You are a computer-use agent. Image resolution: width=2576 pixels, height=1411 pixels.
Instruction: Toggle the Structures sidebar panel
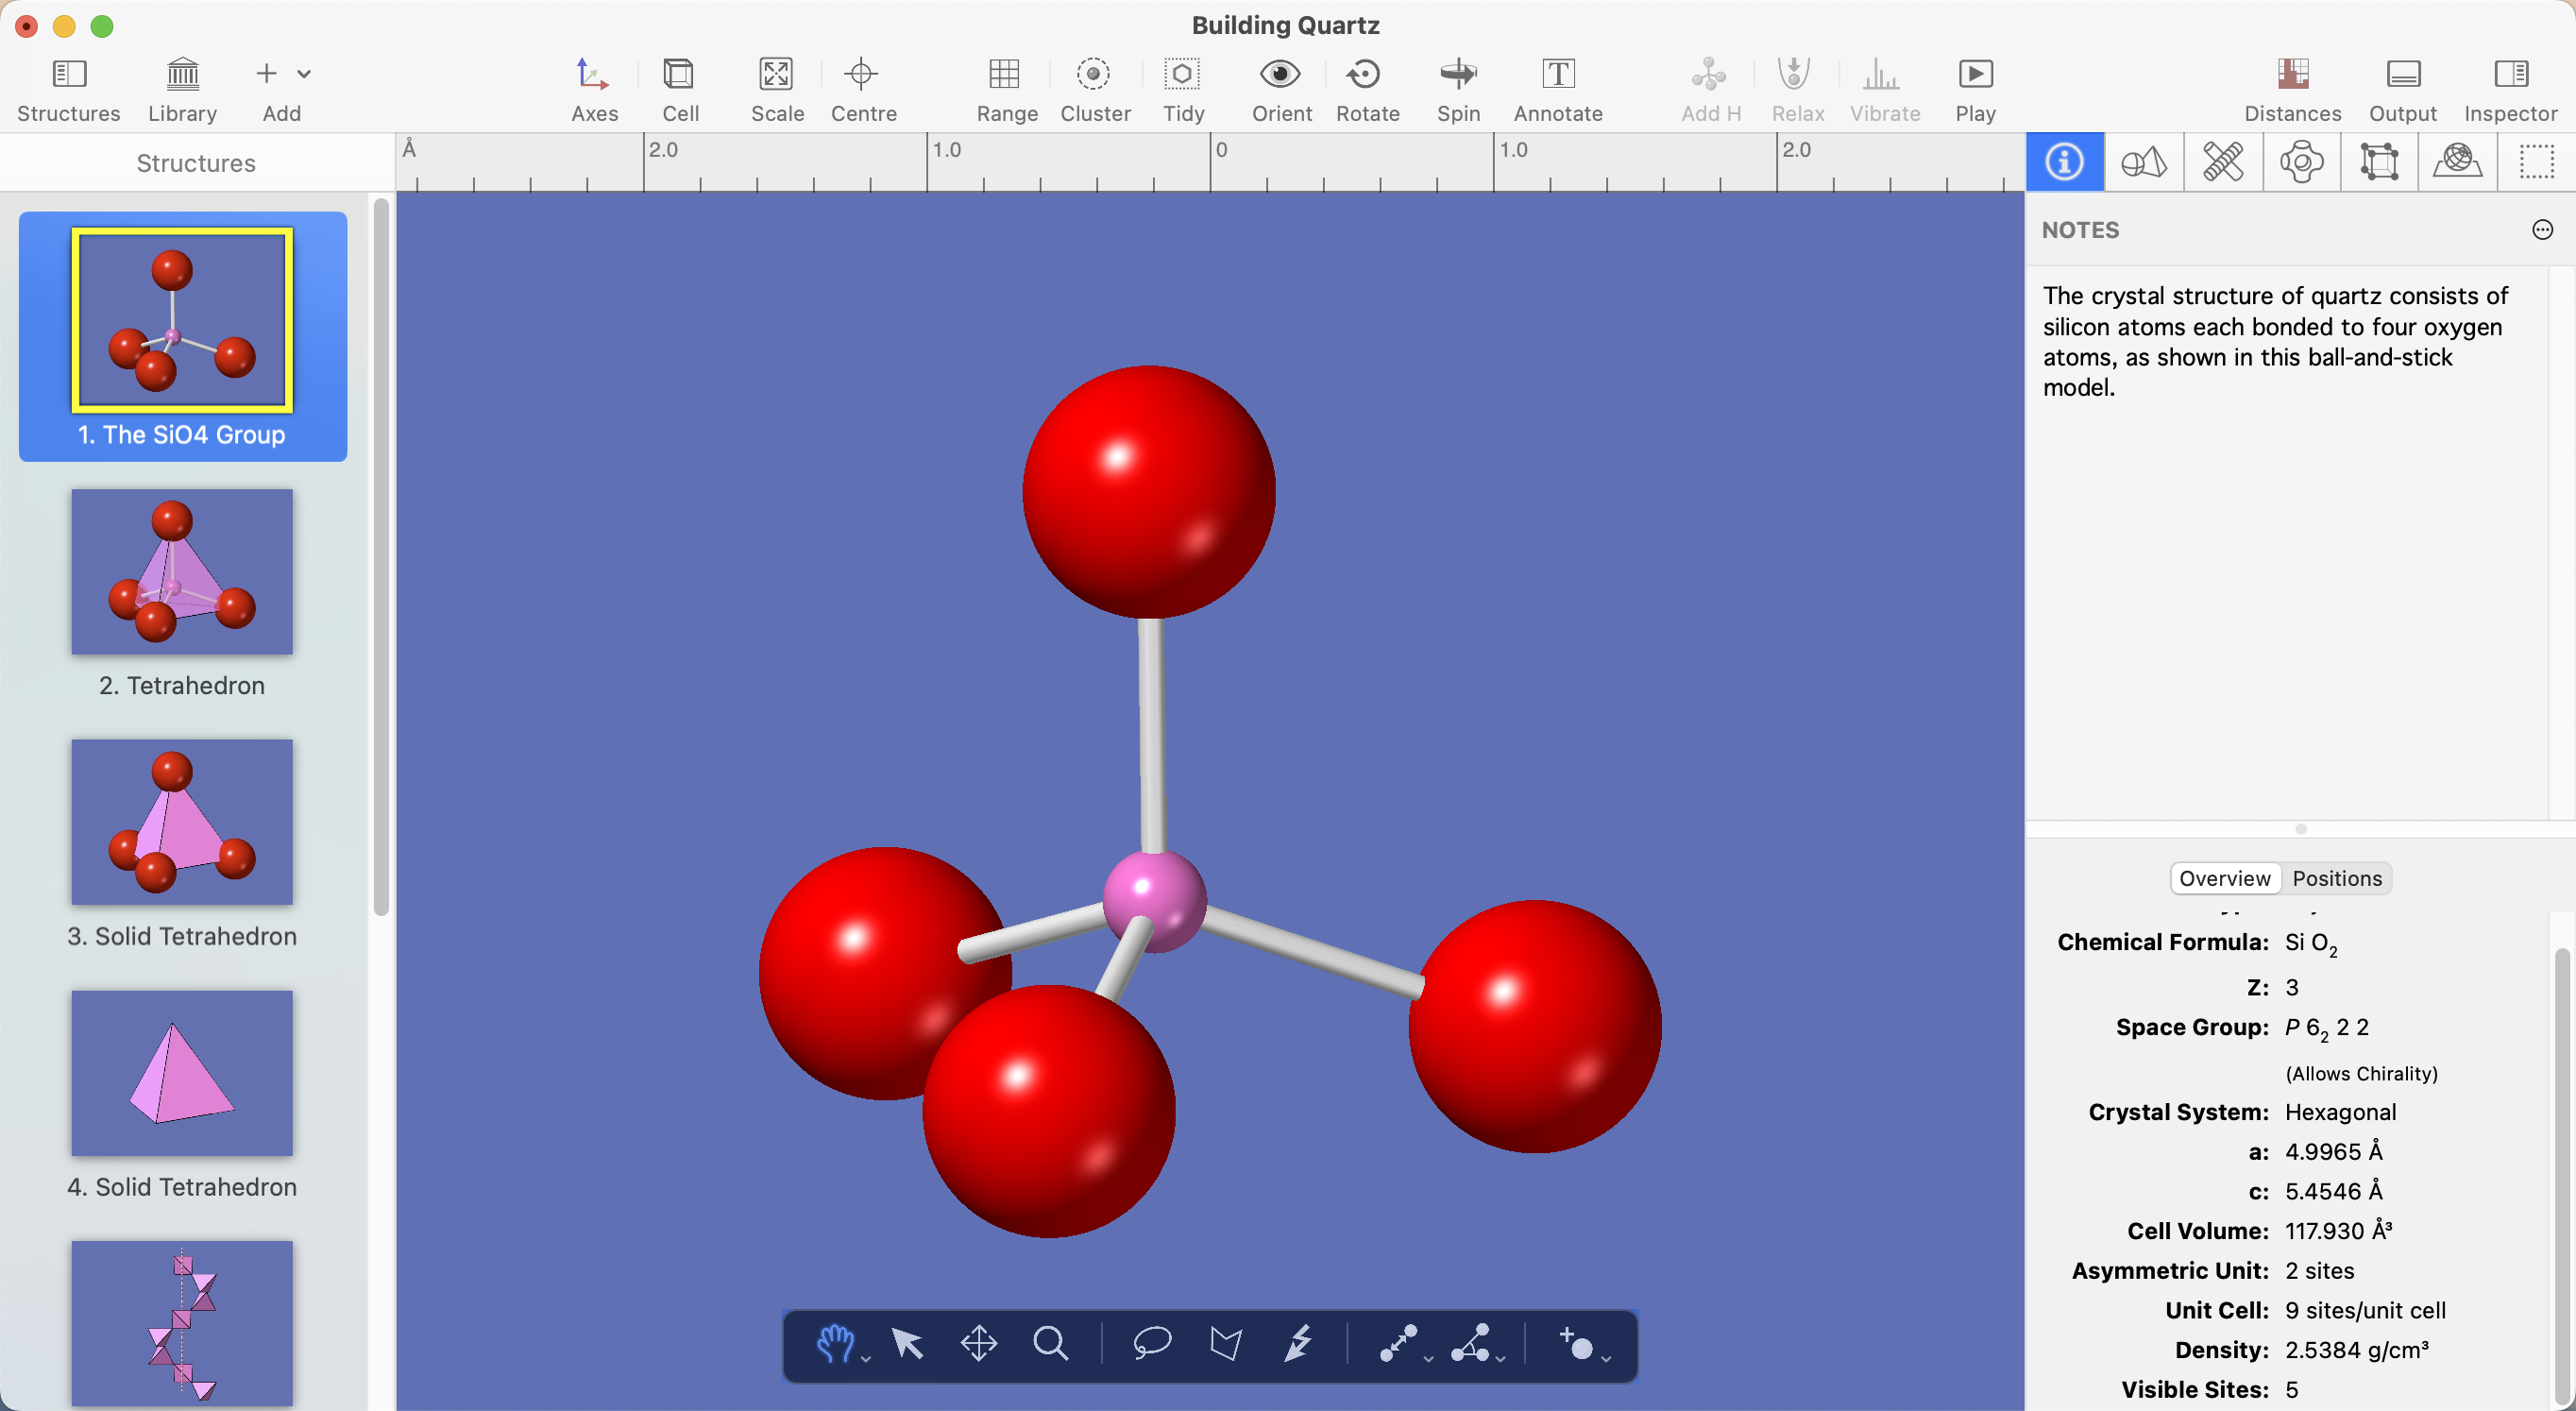(x=69, y=75)
